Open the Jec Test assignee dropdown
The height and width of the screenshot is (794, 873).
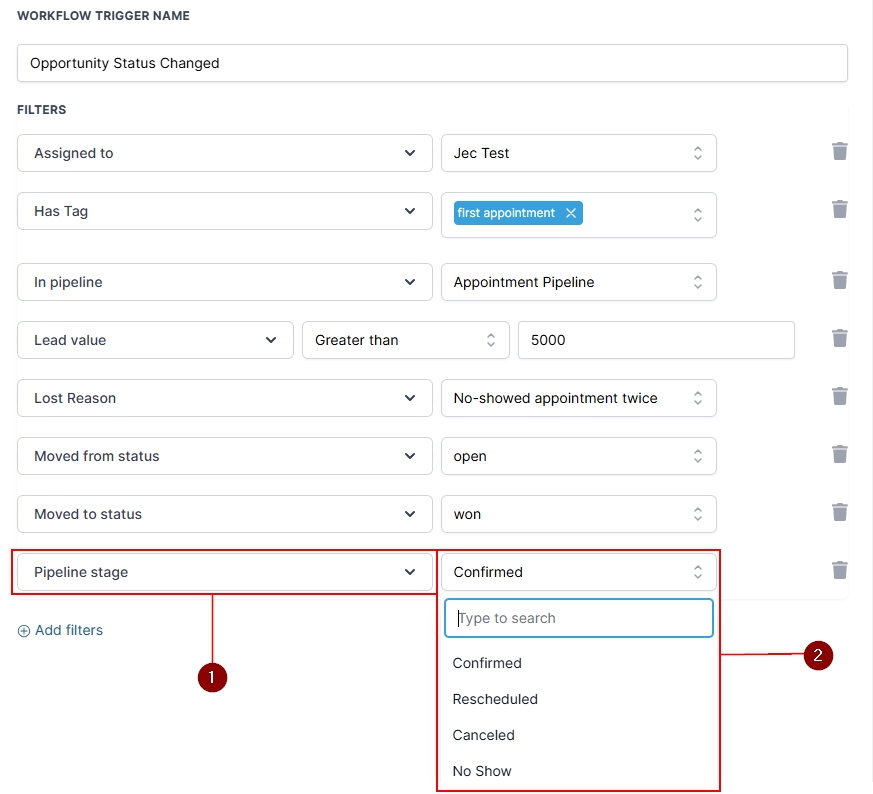point(578,153)
